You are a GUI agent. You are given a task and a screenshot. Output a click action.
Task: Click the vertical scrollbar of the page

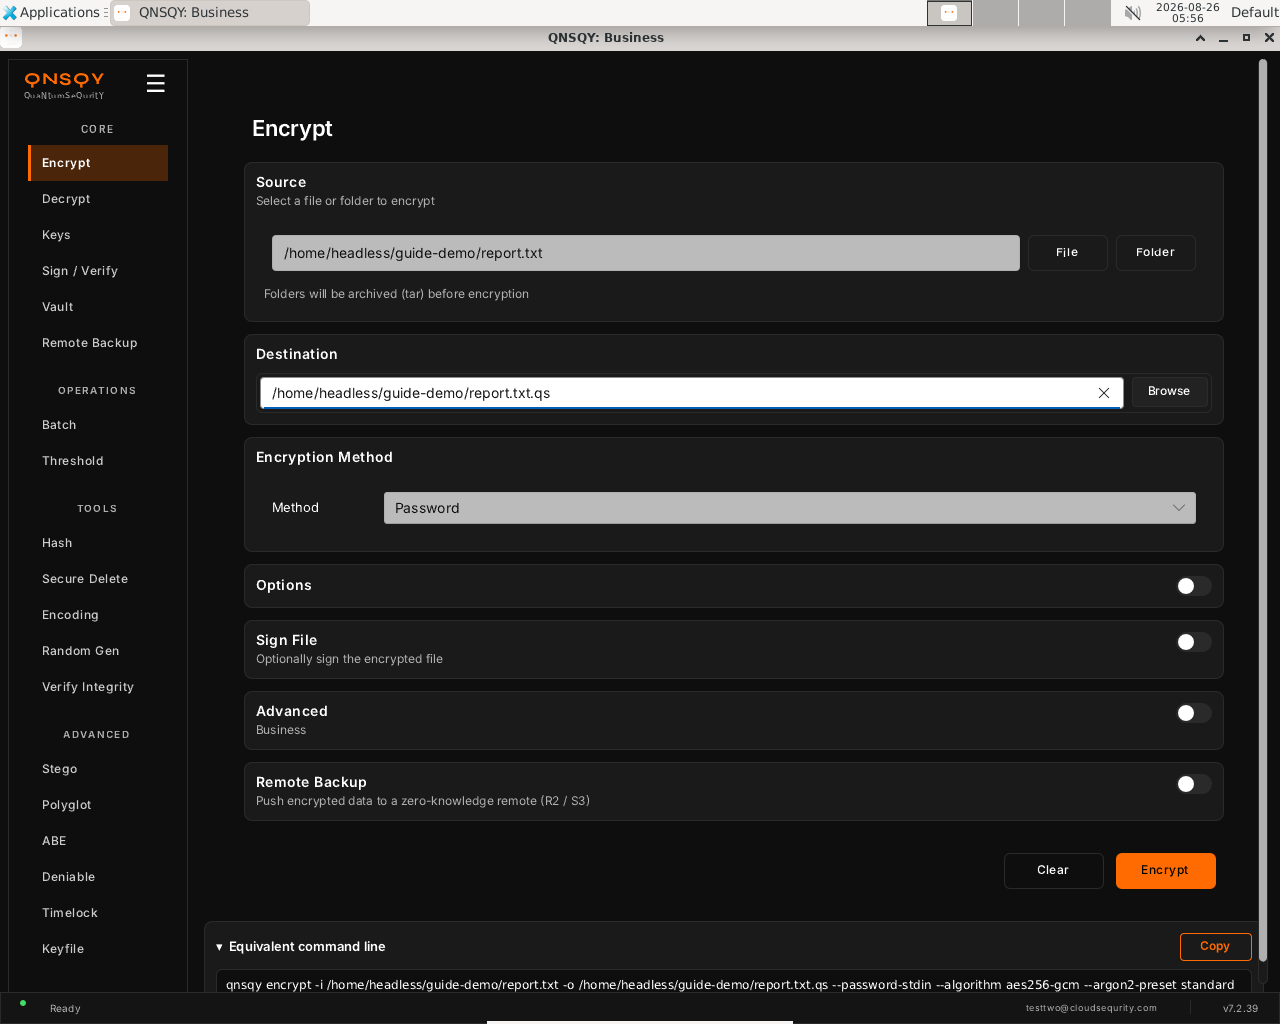1262,510
